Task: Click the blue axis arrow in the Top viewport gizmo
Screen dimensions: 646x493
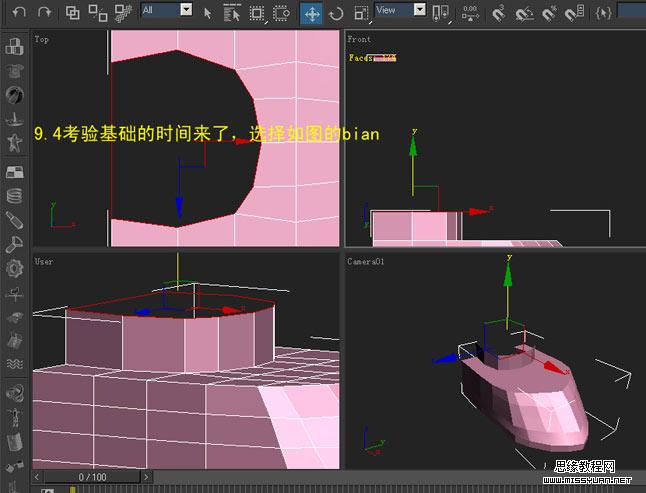Action: pyautogui.click(x=179, y=207)
